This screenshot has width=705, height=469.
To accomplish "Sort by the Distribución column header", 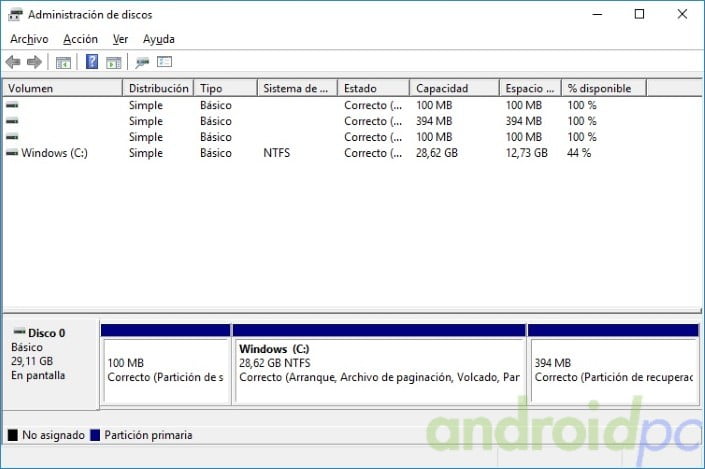I will click(x=158, y=88).
